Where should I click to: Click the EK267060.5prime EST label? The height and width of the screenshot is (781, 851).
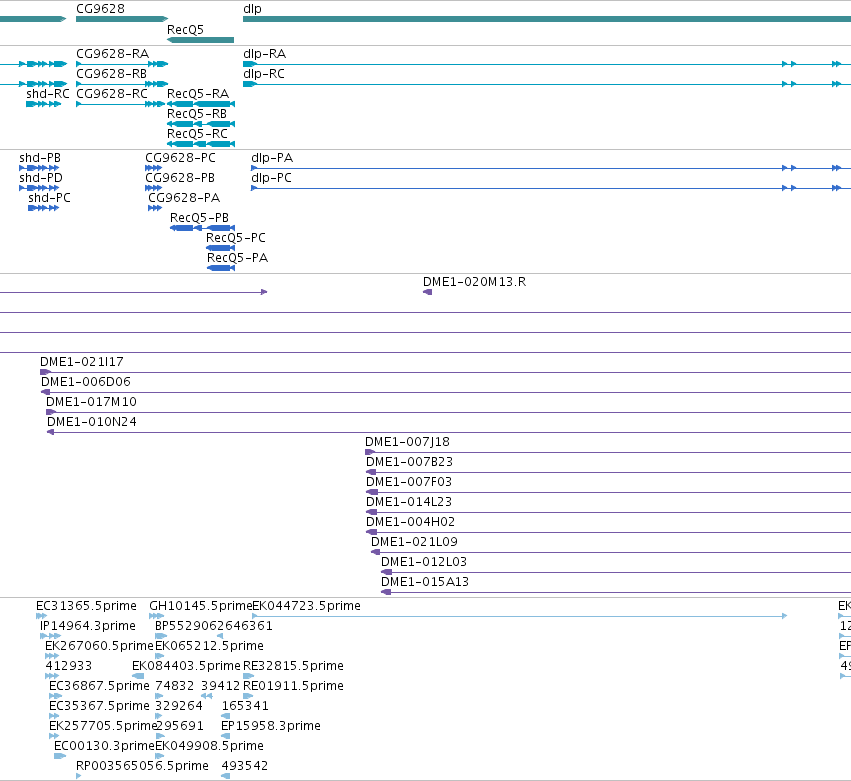coord(99,646)
